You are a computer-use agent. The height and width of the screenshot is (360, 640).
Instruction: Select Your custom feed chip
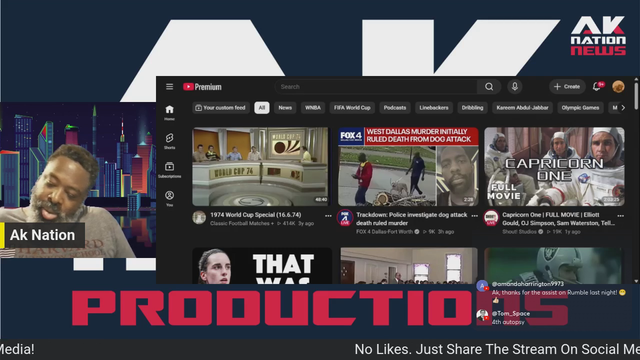220,108
